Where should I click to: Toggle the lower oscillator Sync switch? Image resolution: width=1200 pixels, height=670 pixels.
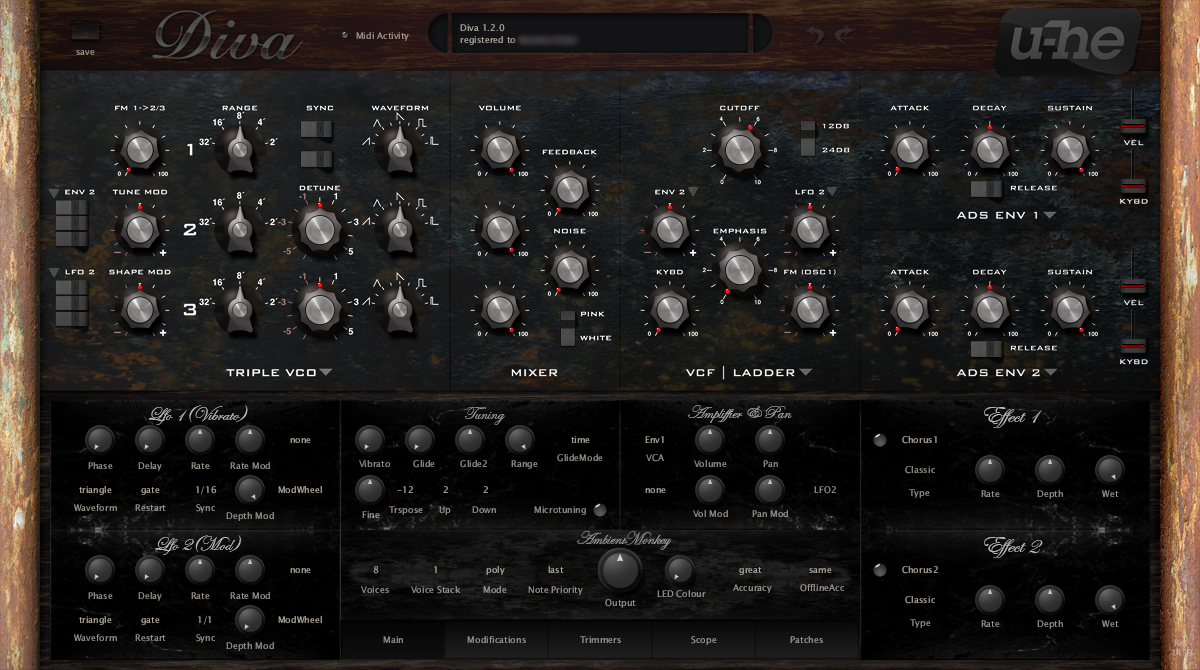click(x=317, y=159)
